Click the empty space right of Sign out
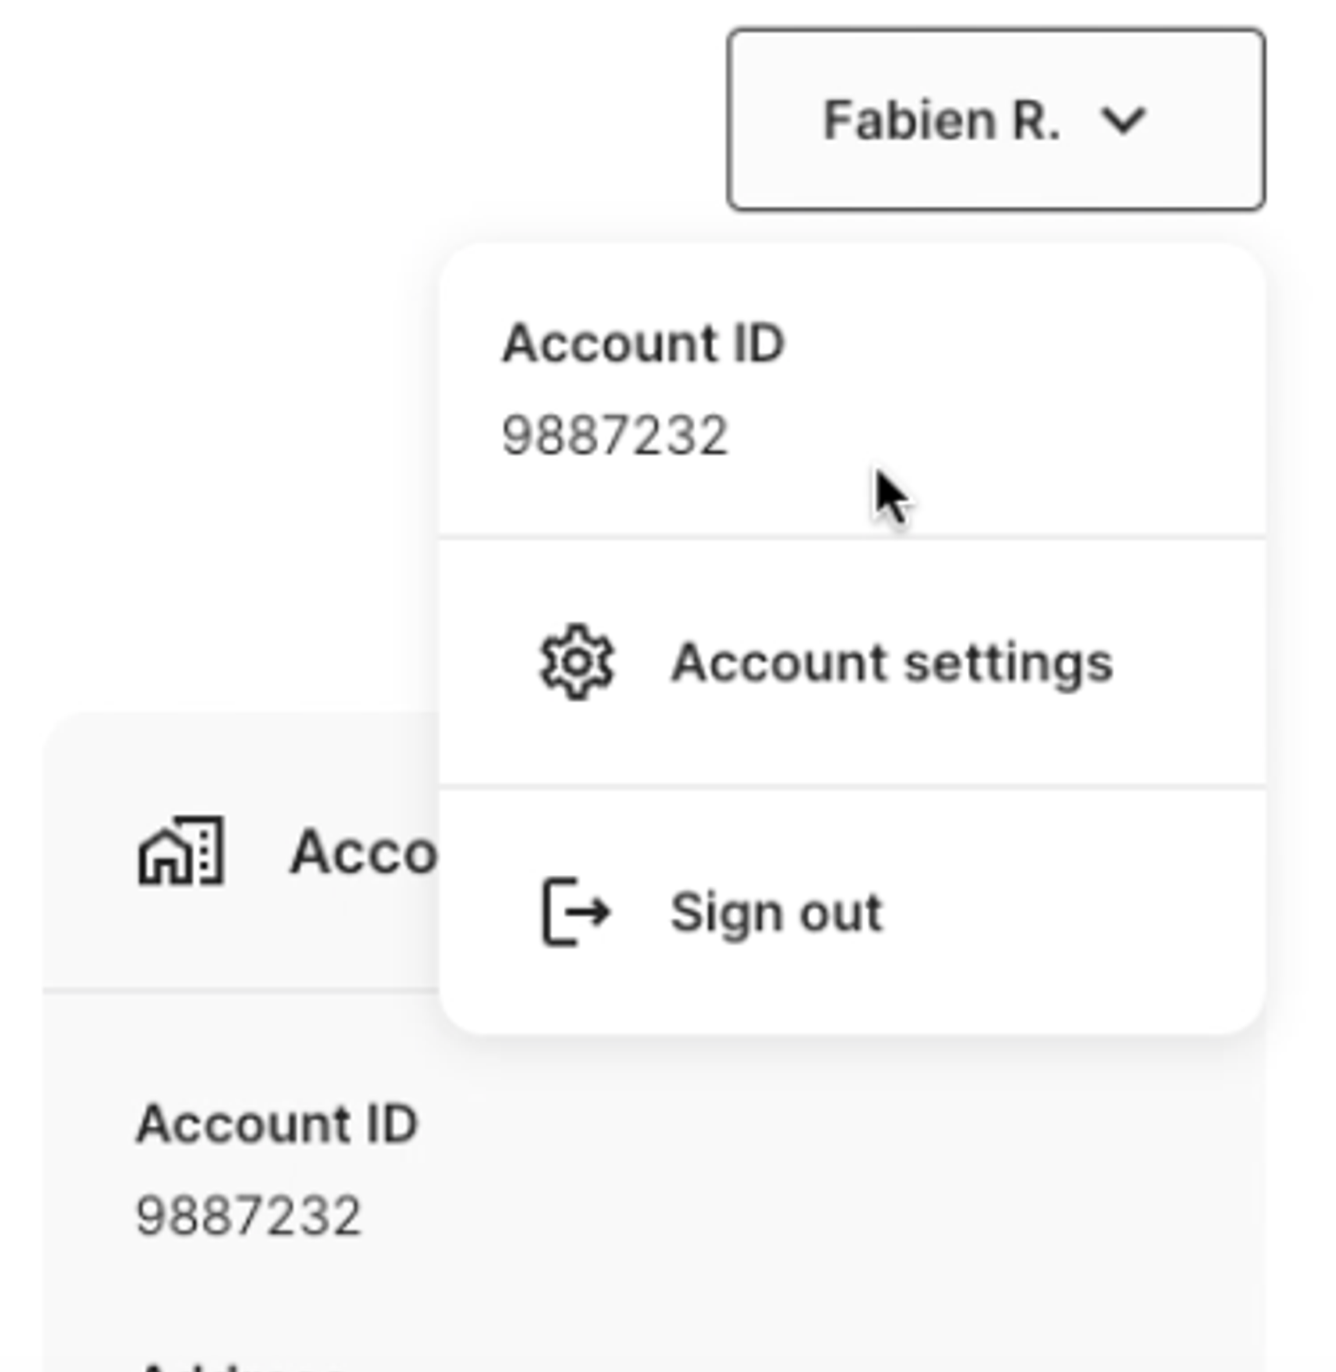Screen dimensions: 1336x1372 tap(1080, 912)
